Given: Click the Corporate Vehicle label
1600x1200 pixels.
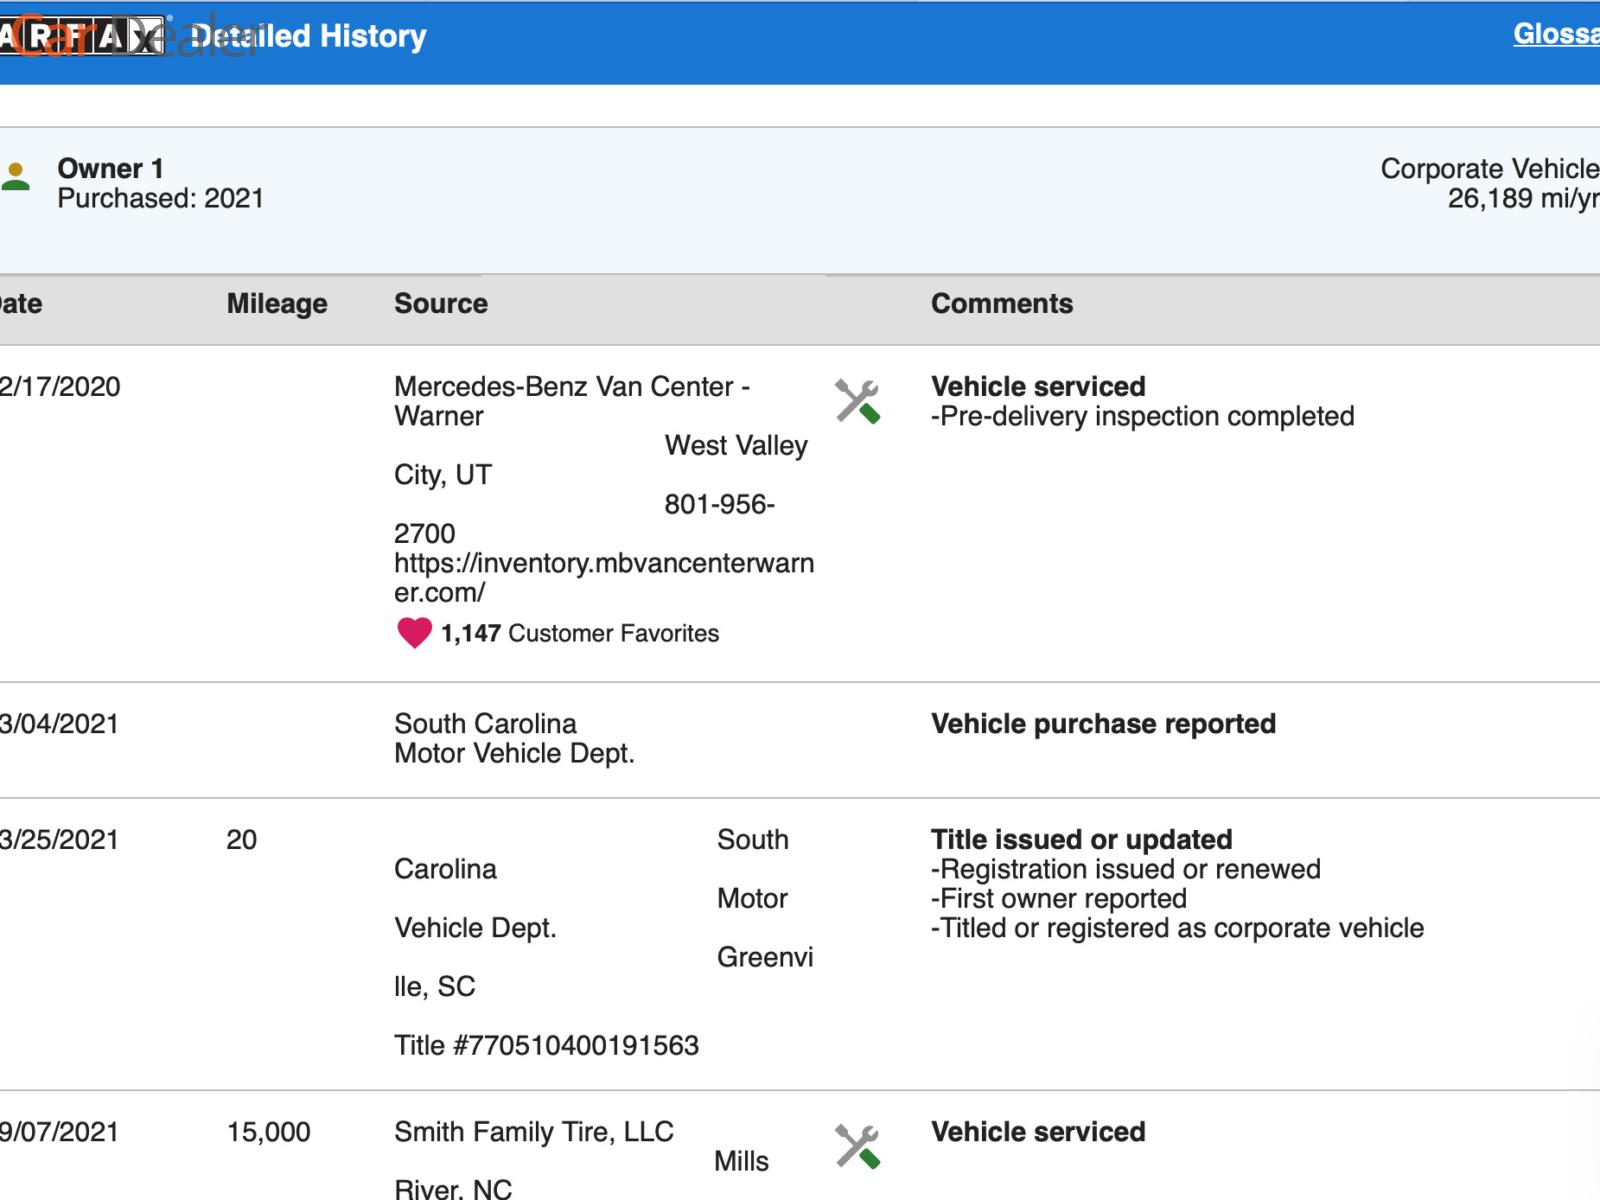Looking at the screenshot, I should [x=1489, y=169].
